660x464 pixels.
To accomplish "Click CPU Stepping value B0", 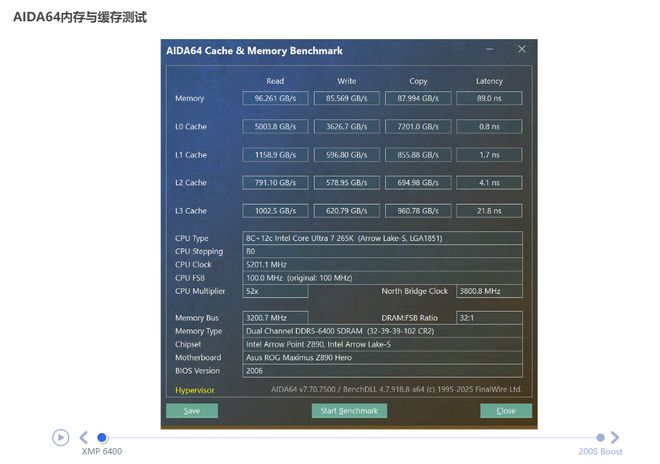I will click(382, 251).
